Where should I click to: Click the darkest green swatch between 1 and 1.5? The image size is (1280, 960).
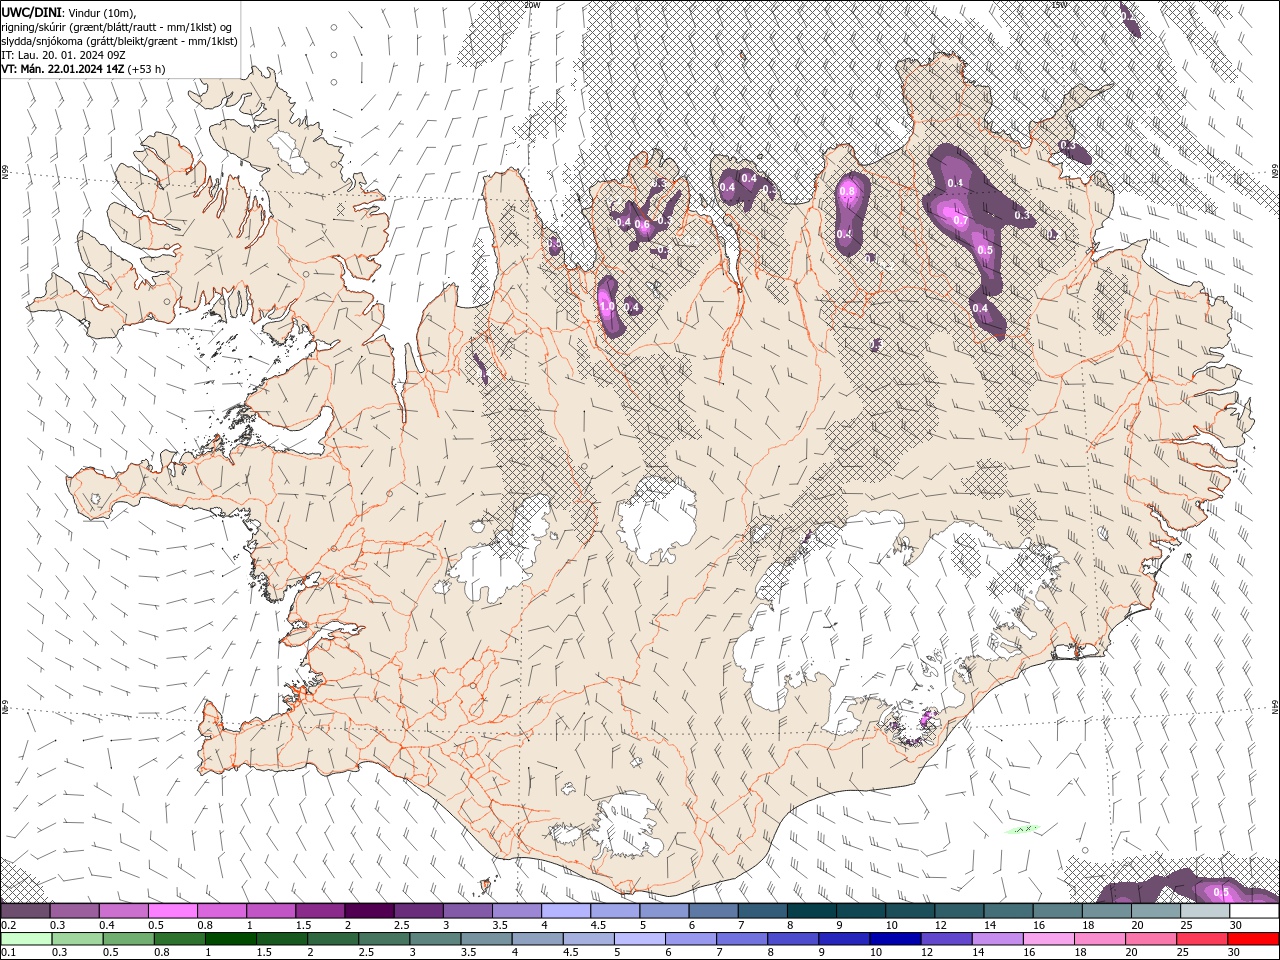230,939
